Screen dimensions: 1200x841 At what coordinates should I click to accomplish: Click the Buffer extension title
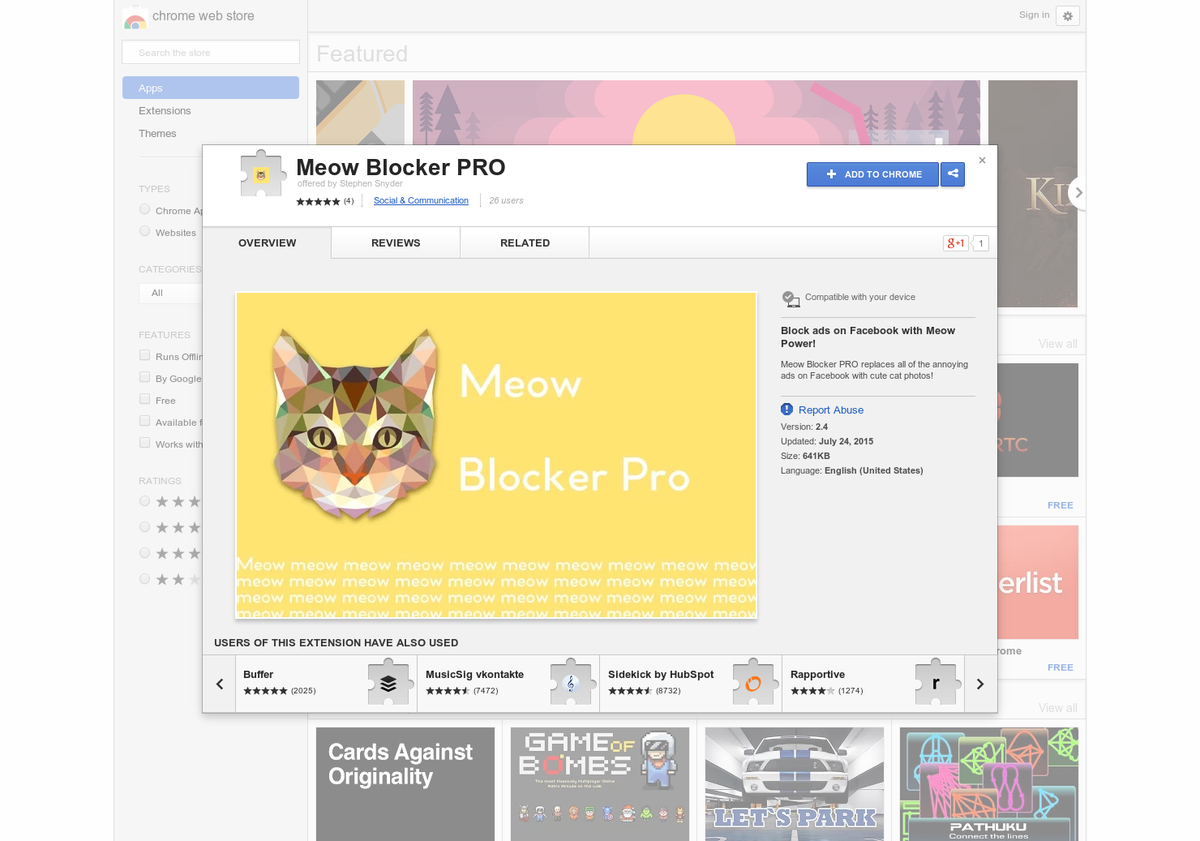[x=258, y=675]
